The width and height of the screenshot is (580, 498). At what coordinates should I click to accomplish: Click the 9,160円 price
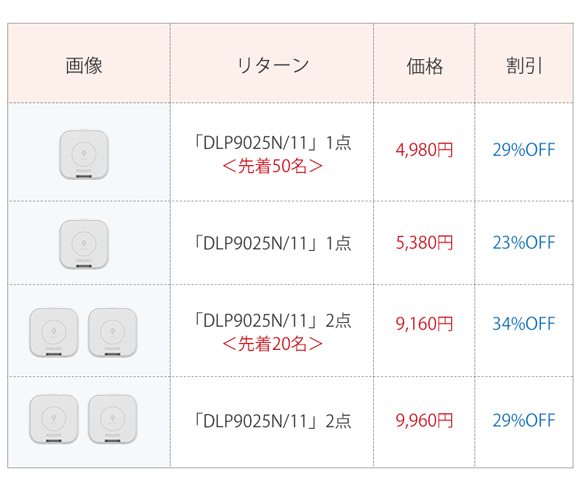(424, 324)
